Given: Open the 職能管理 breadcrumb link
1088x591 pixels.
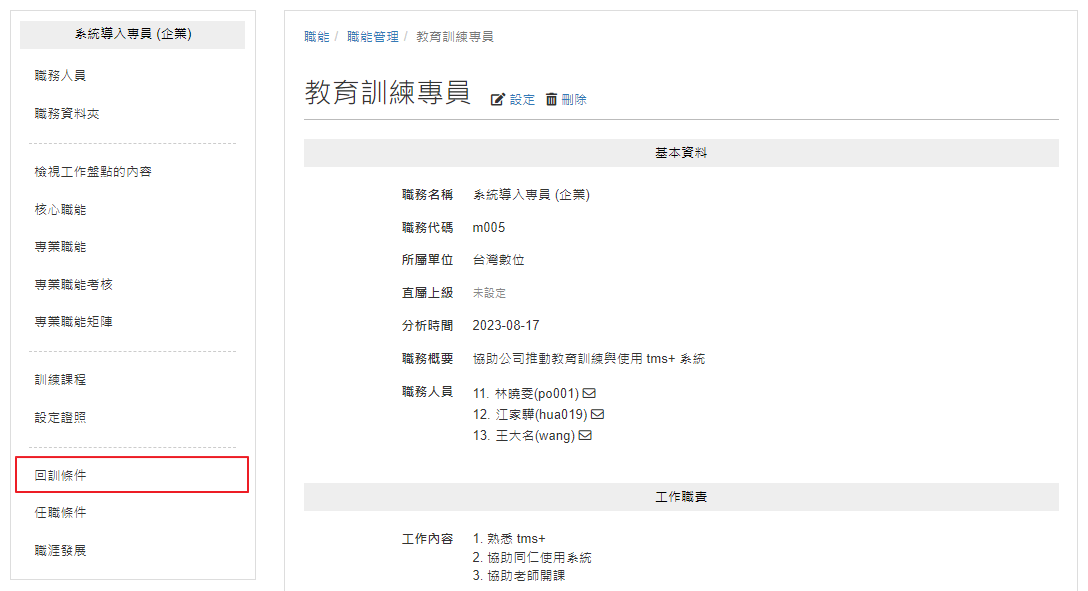Looking at the screenshot, I should click(x=373, y=37).
